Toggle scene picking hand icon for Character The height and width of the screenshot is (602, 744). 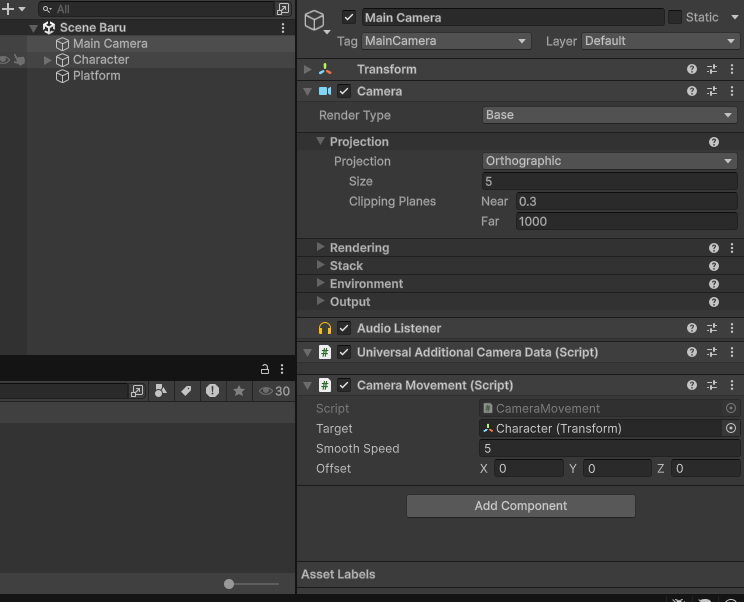[19, 60]
